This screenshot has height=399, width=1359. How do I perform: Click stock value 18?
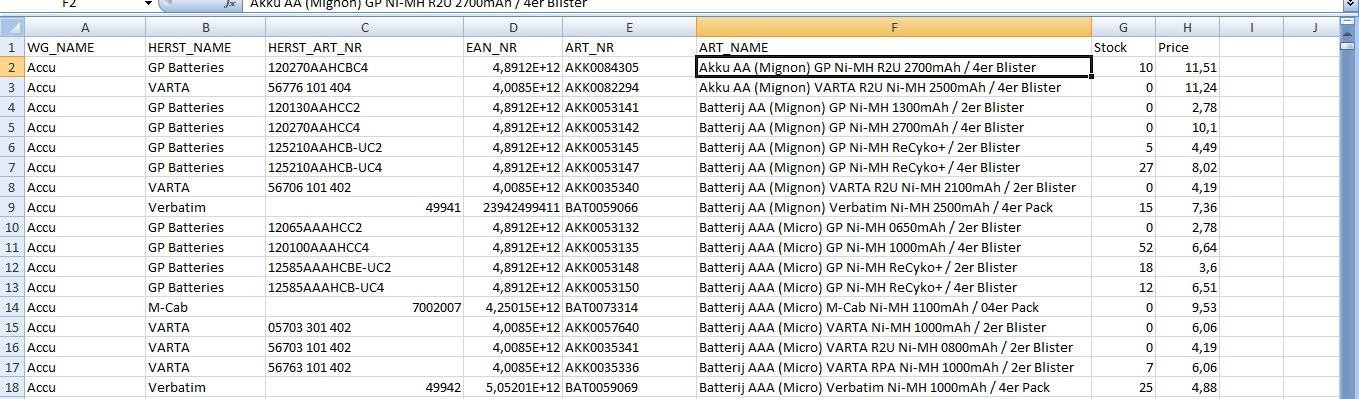point(1123,267)
